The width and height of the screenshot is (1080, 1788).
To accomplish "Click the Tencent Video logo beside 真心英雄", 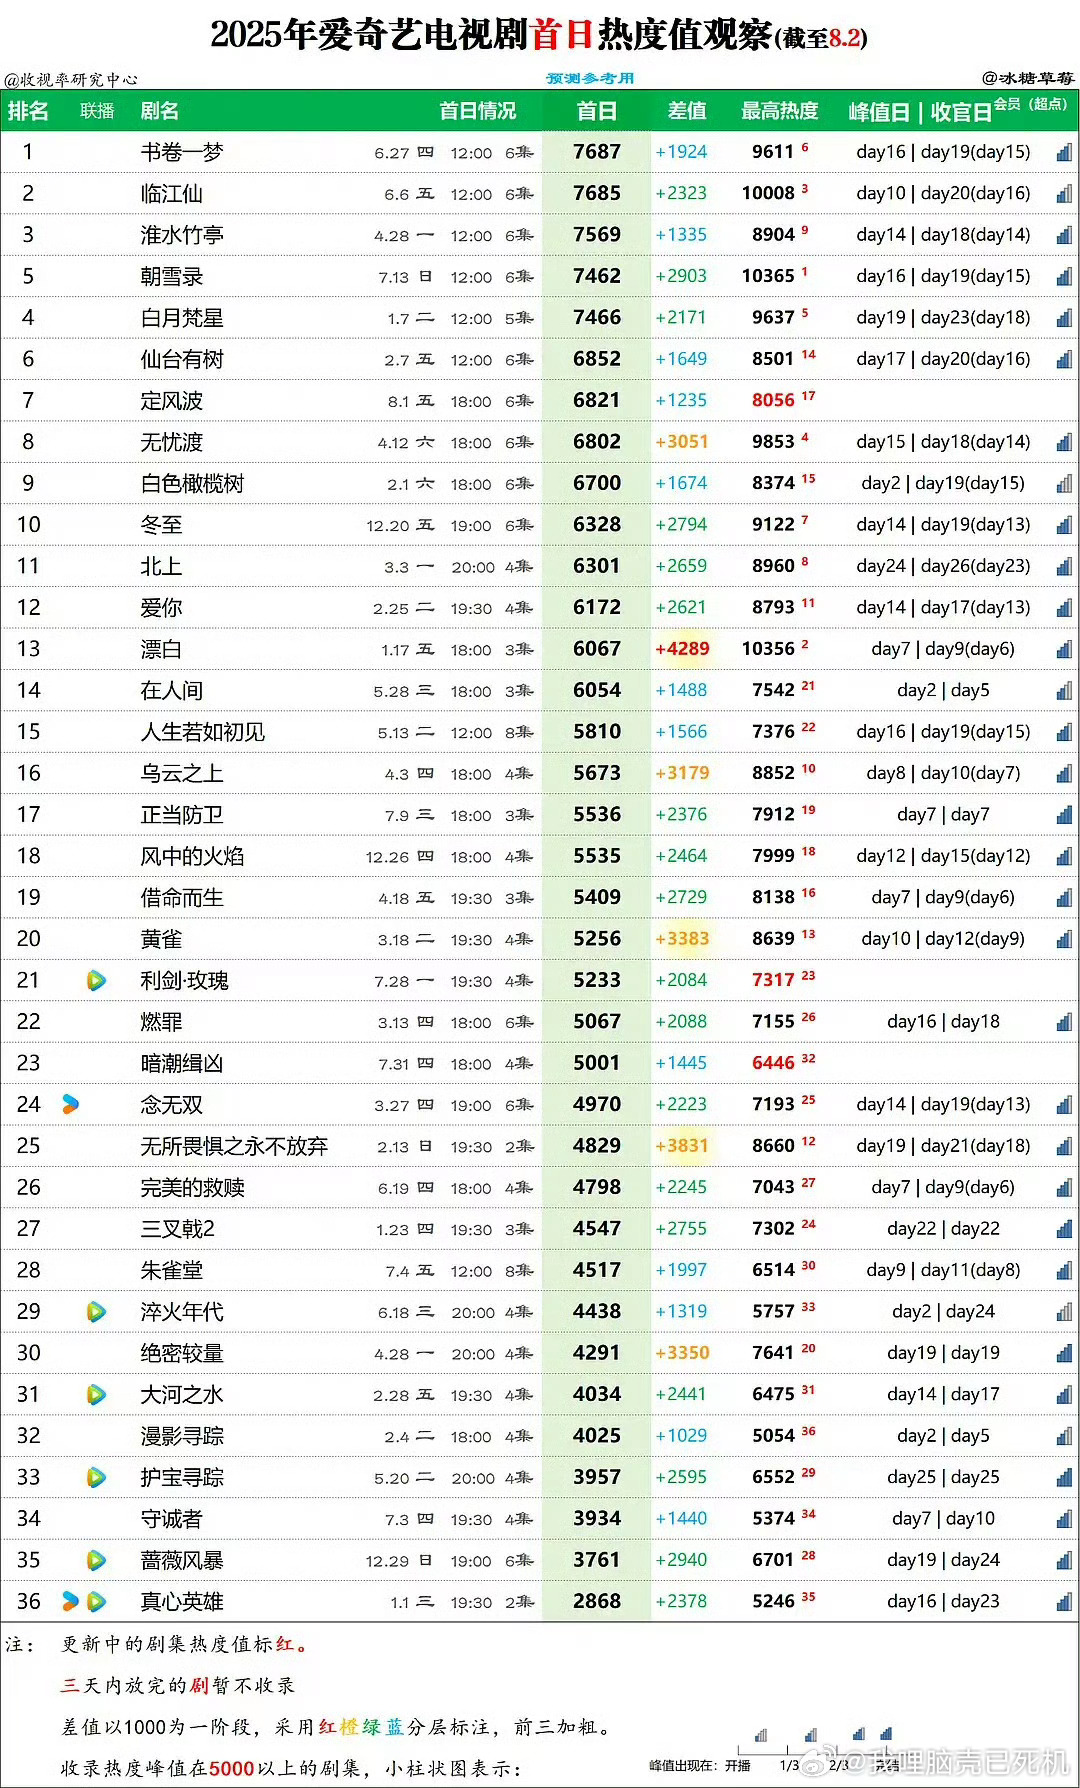I will 96,1602.
